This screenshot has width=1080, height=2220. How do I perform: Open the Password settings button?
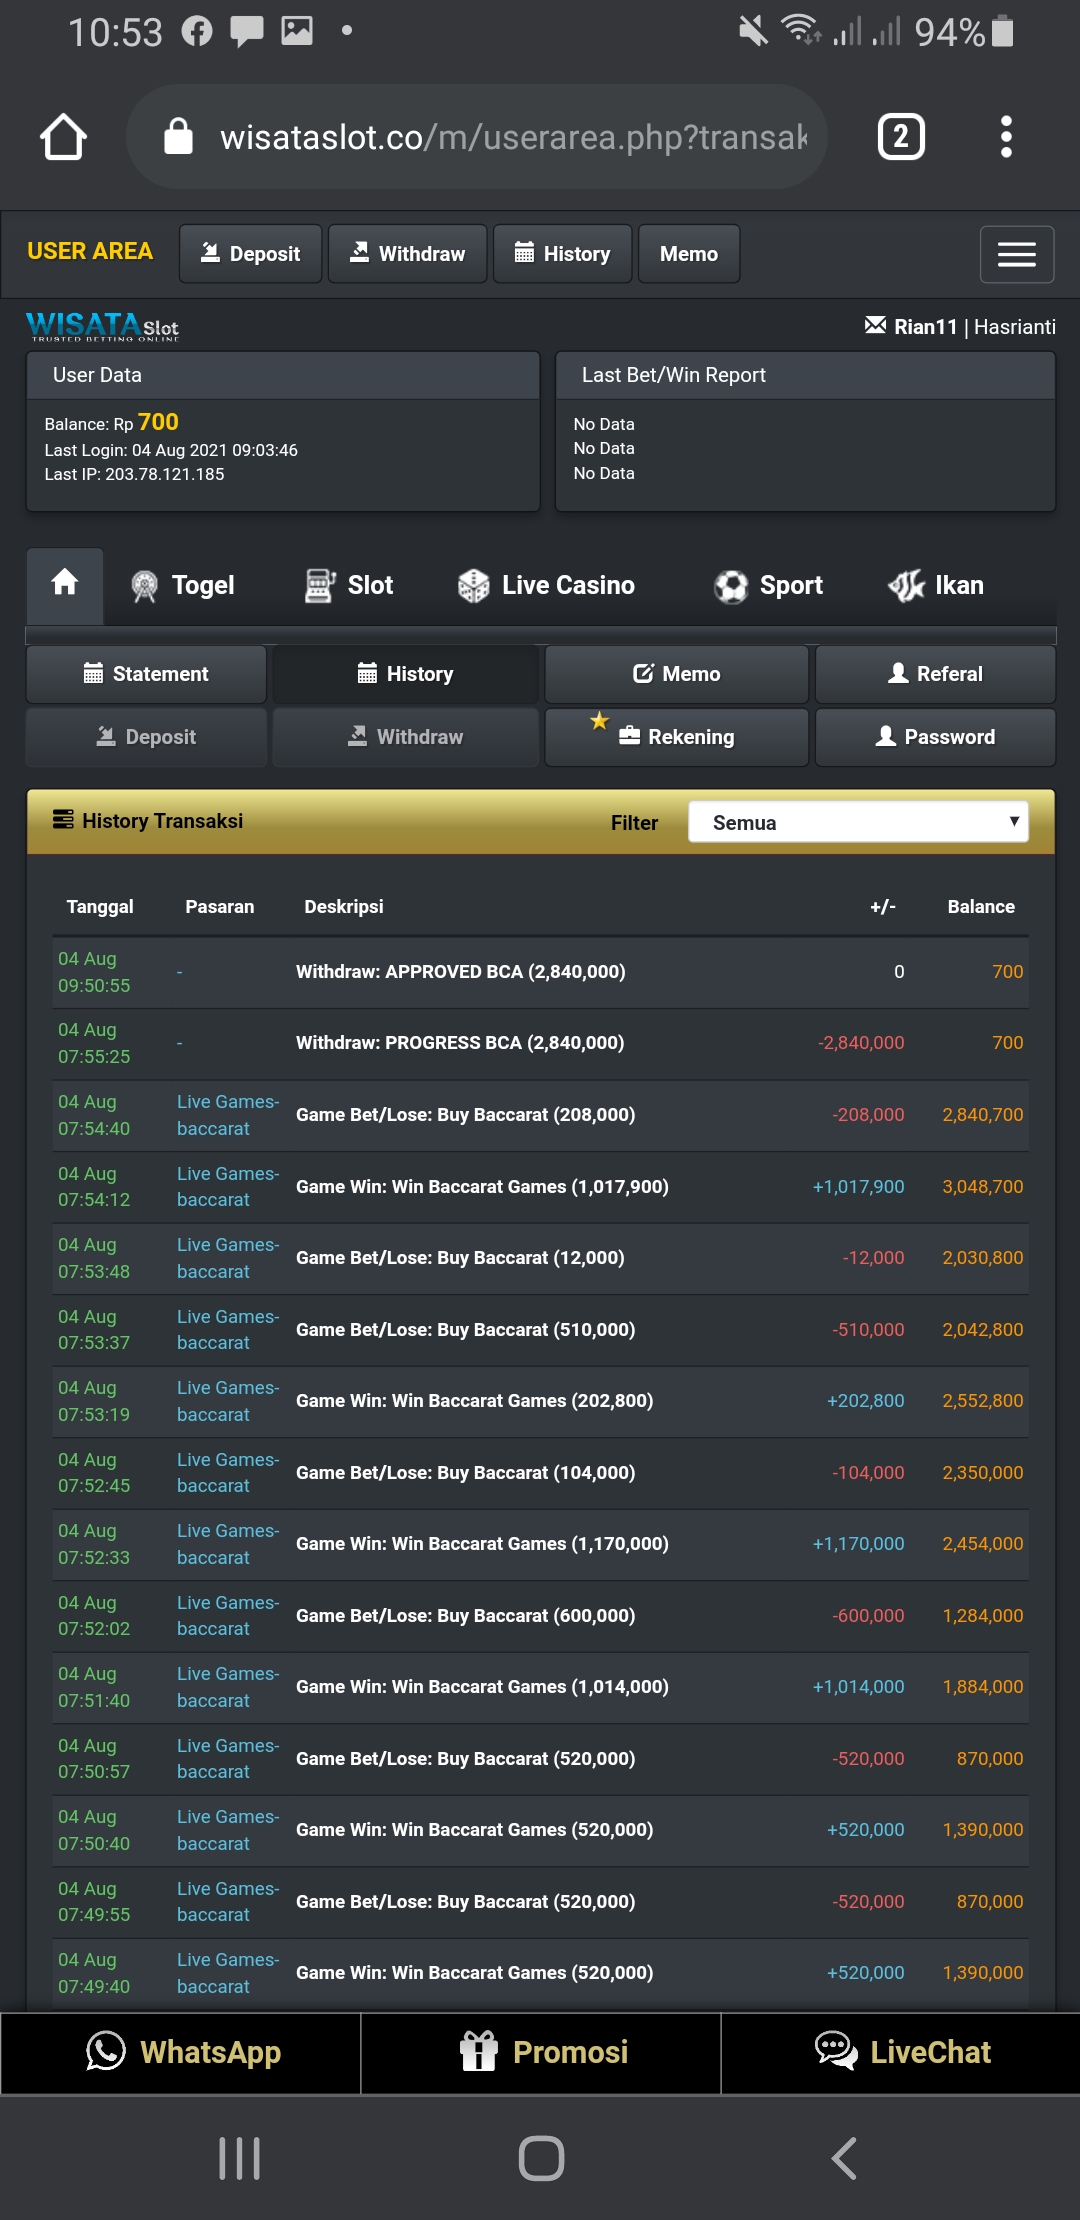pyautogui.click(x=935, y=737)
